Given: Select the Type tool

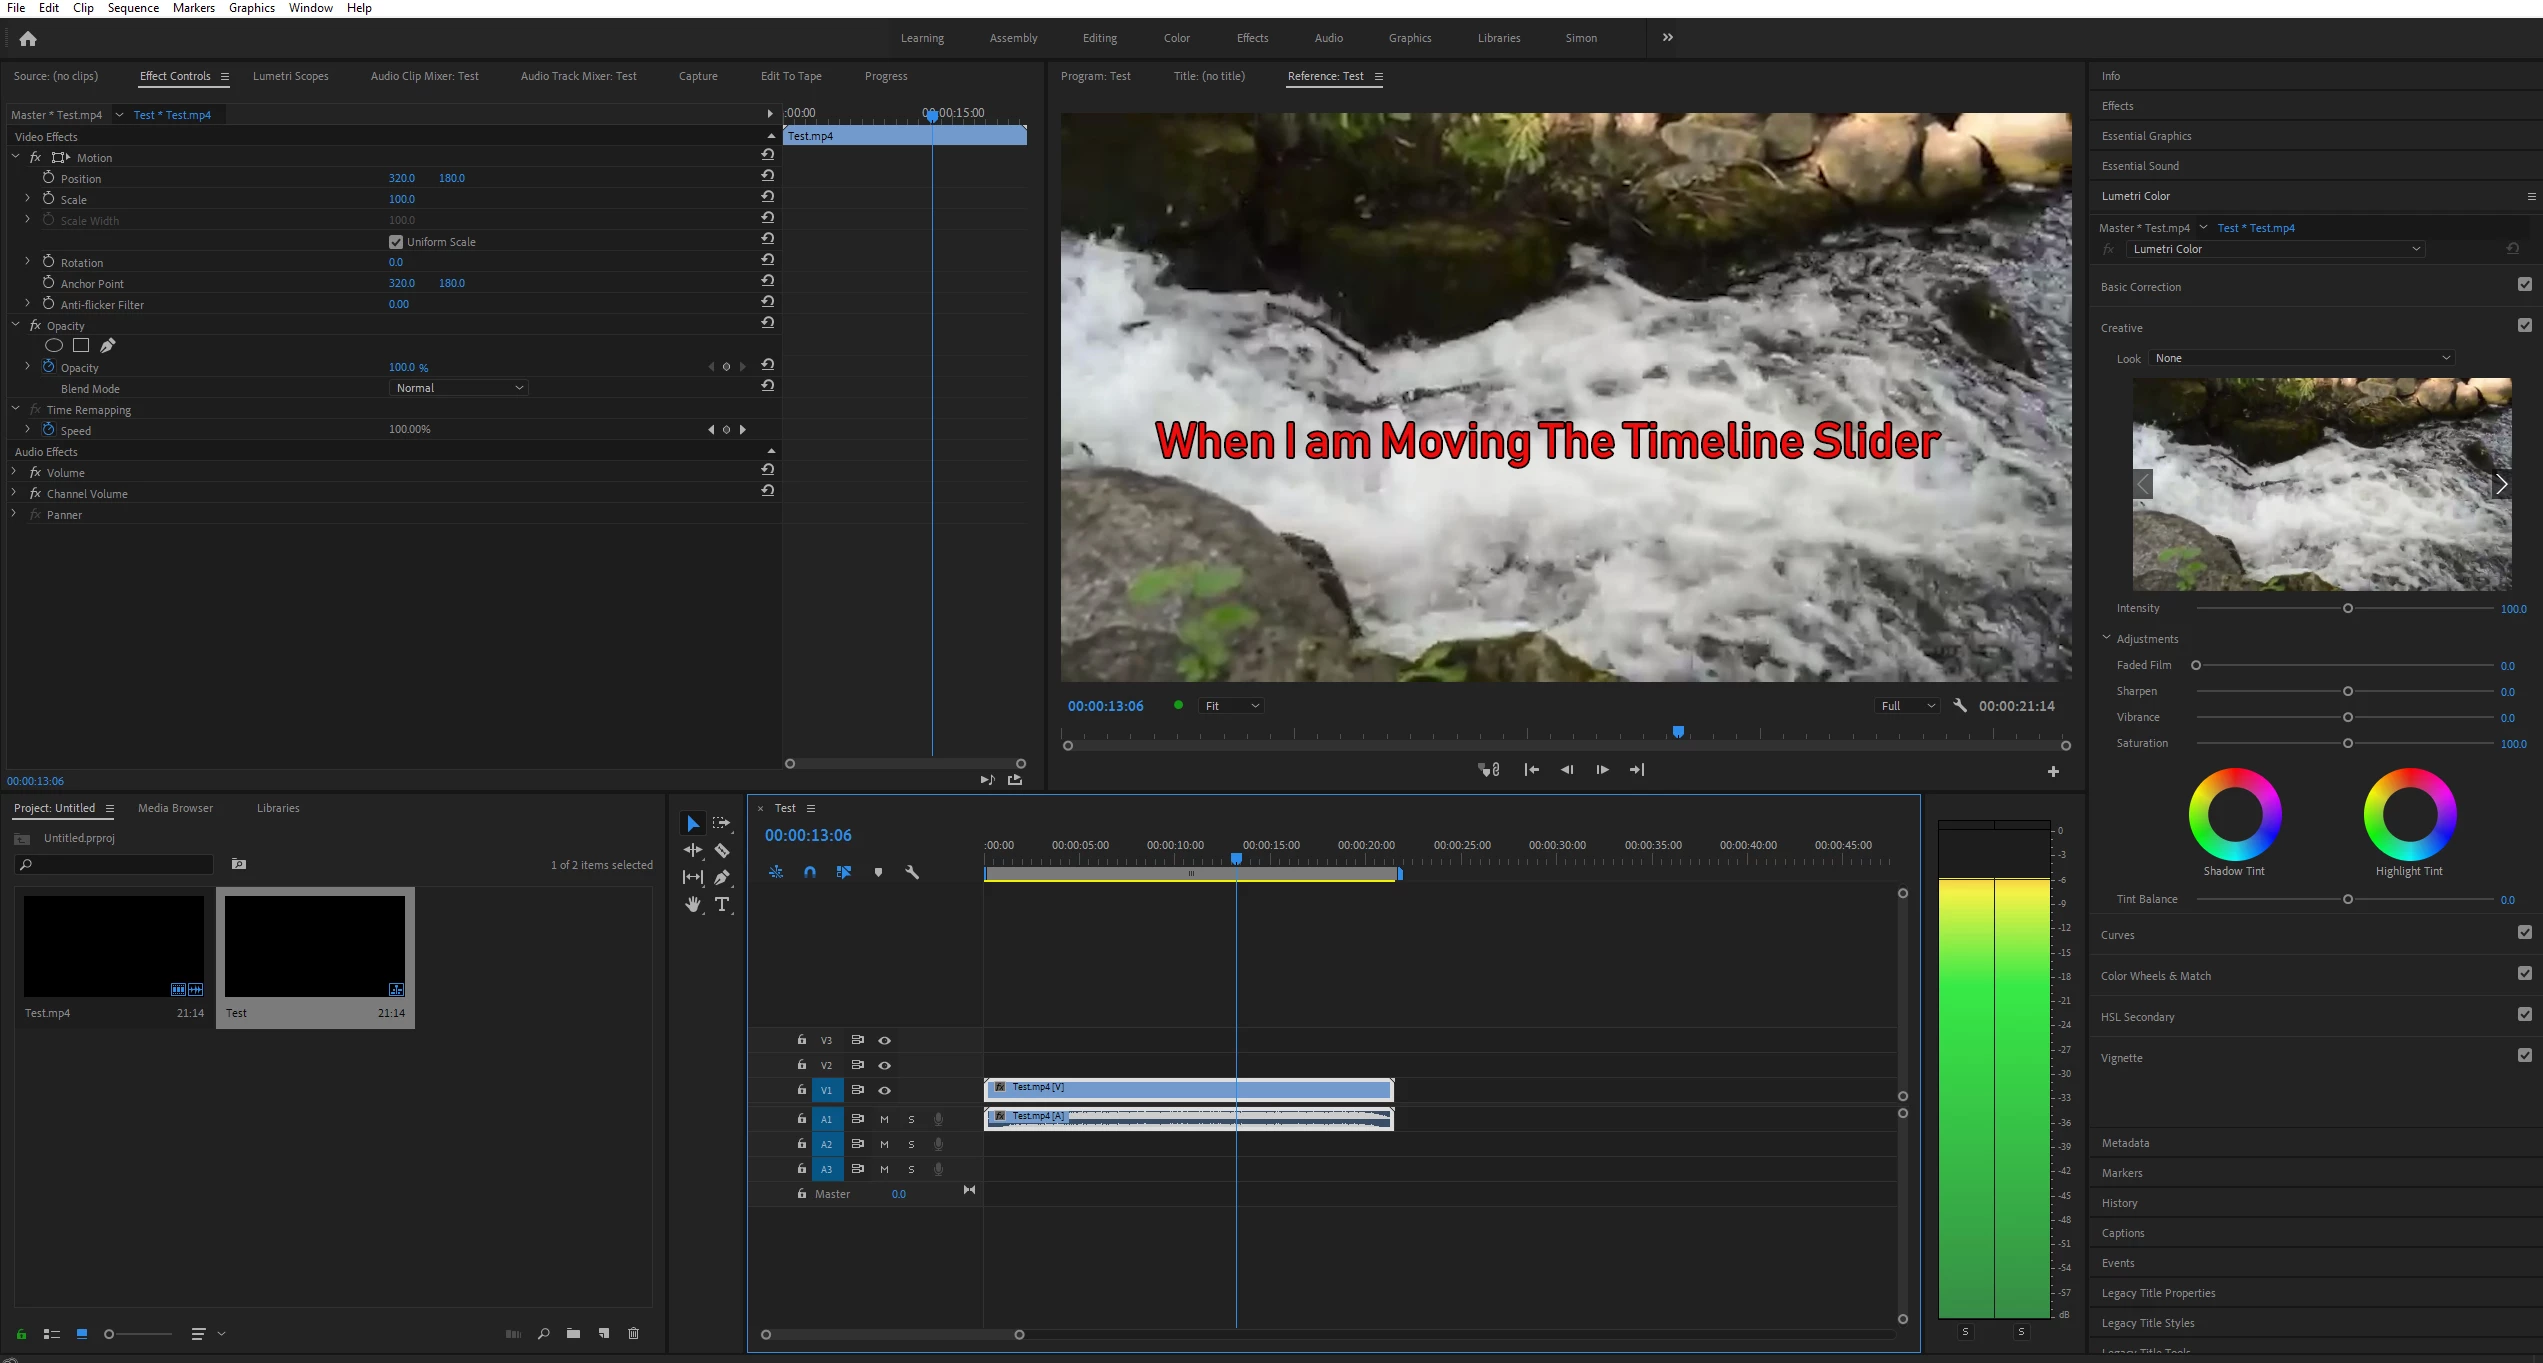Looking at the screenshot, I should (722, 904).
